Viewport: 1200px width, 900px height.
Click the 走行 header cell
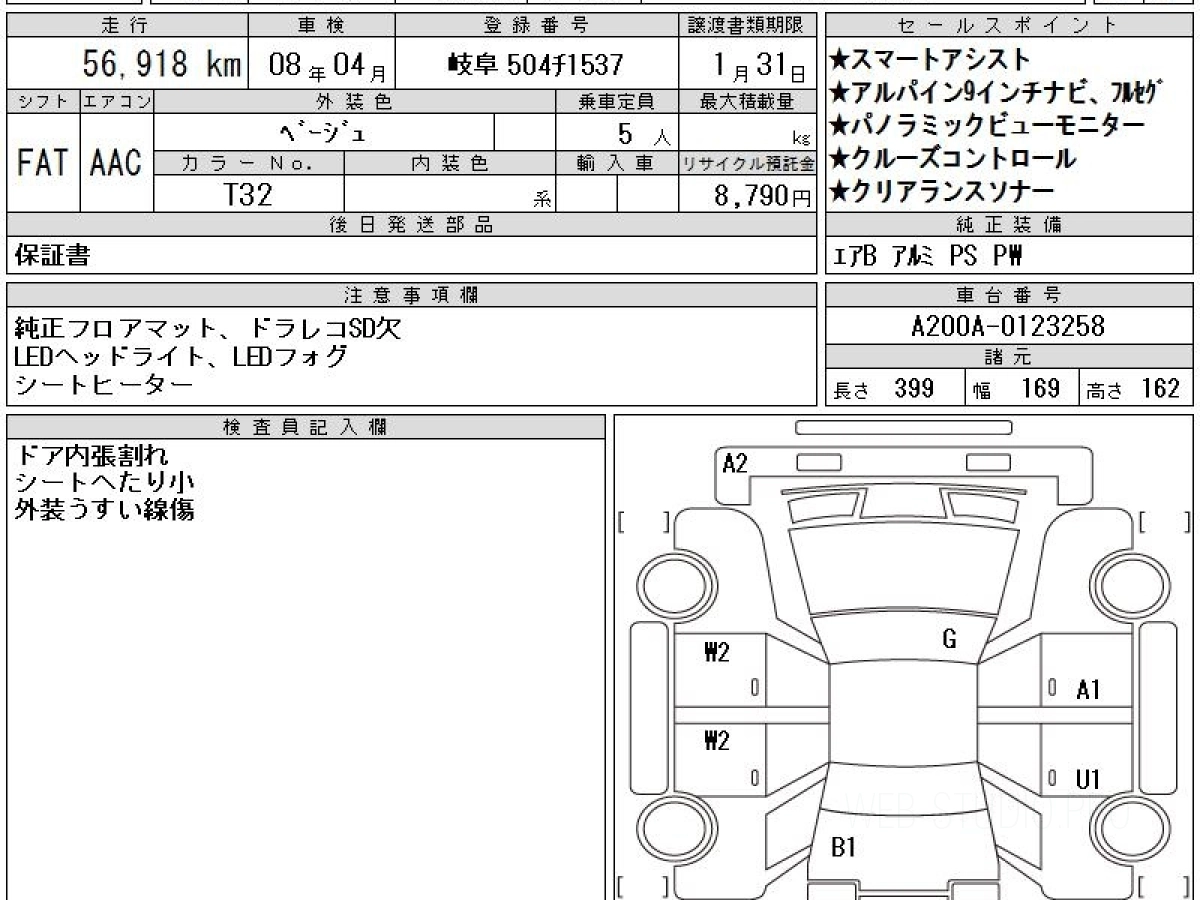(x=126, y=26)
